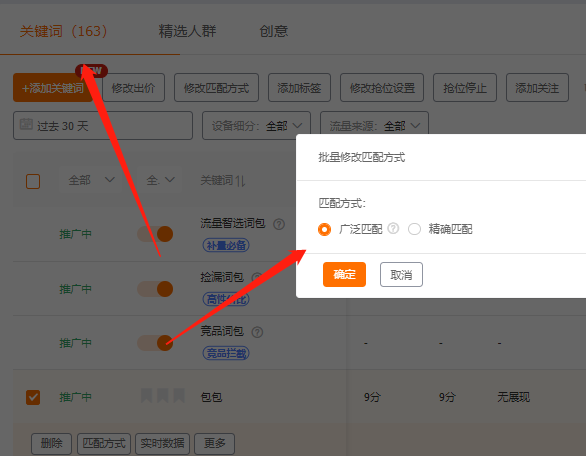Open the 过去 30 天 date range field
The width and height of the screenshot is (586, 456).
click(x=103, y=126)
